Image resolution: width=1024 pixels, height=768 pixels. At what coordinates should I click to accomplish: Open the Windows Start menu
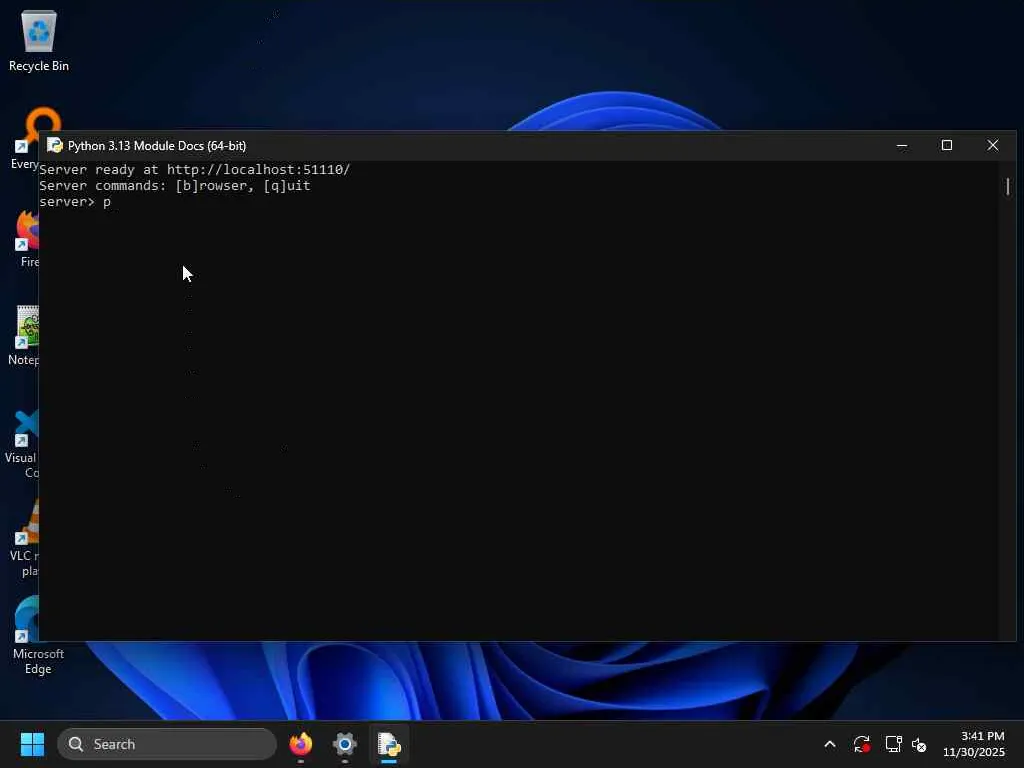click(32, 744)
